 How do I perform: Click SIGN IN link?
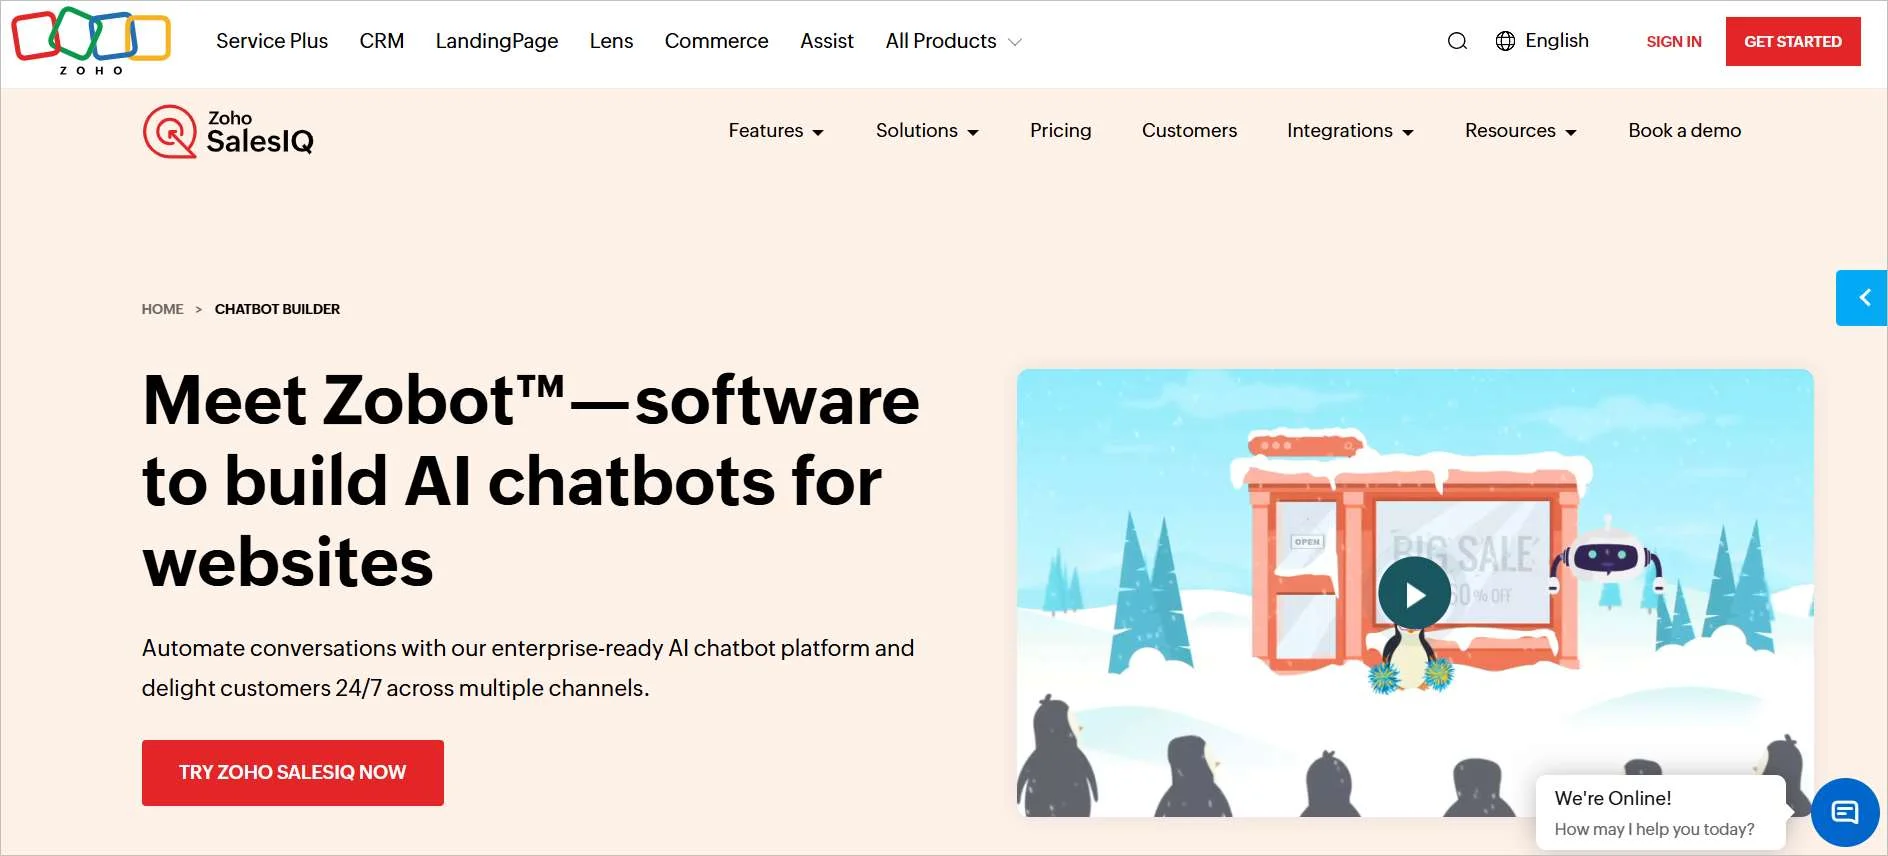[1674, 42]
